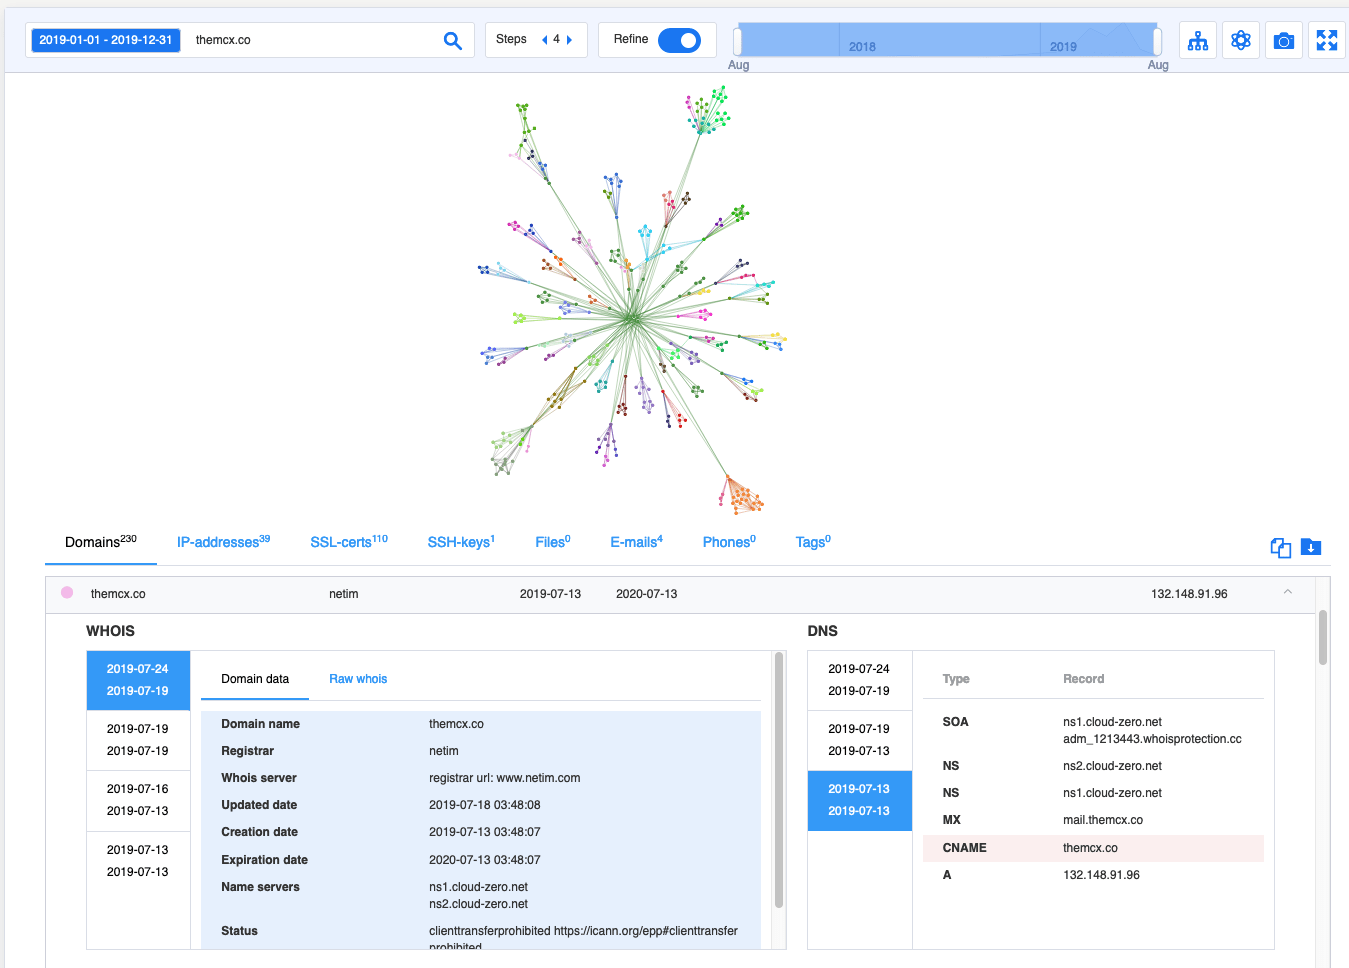1349x968 pixels.
Task: Select the E-mails tab
Action: pos(636,541)
